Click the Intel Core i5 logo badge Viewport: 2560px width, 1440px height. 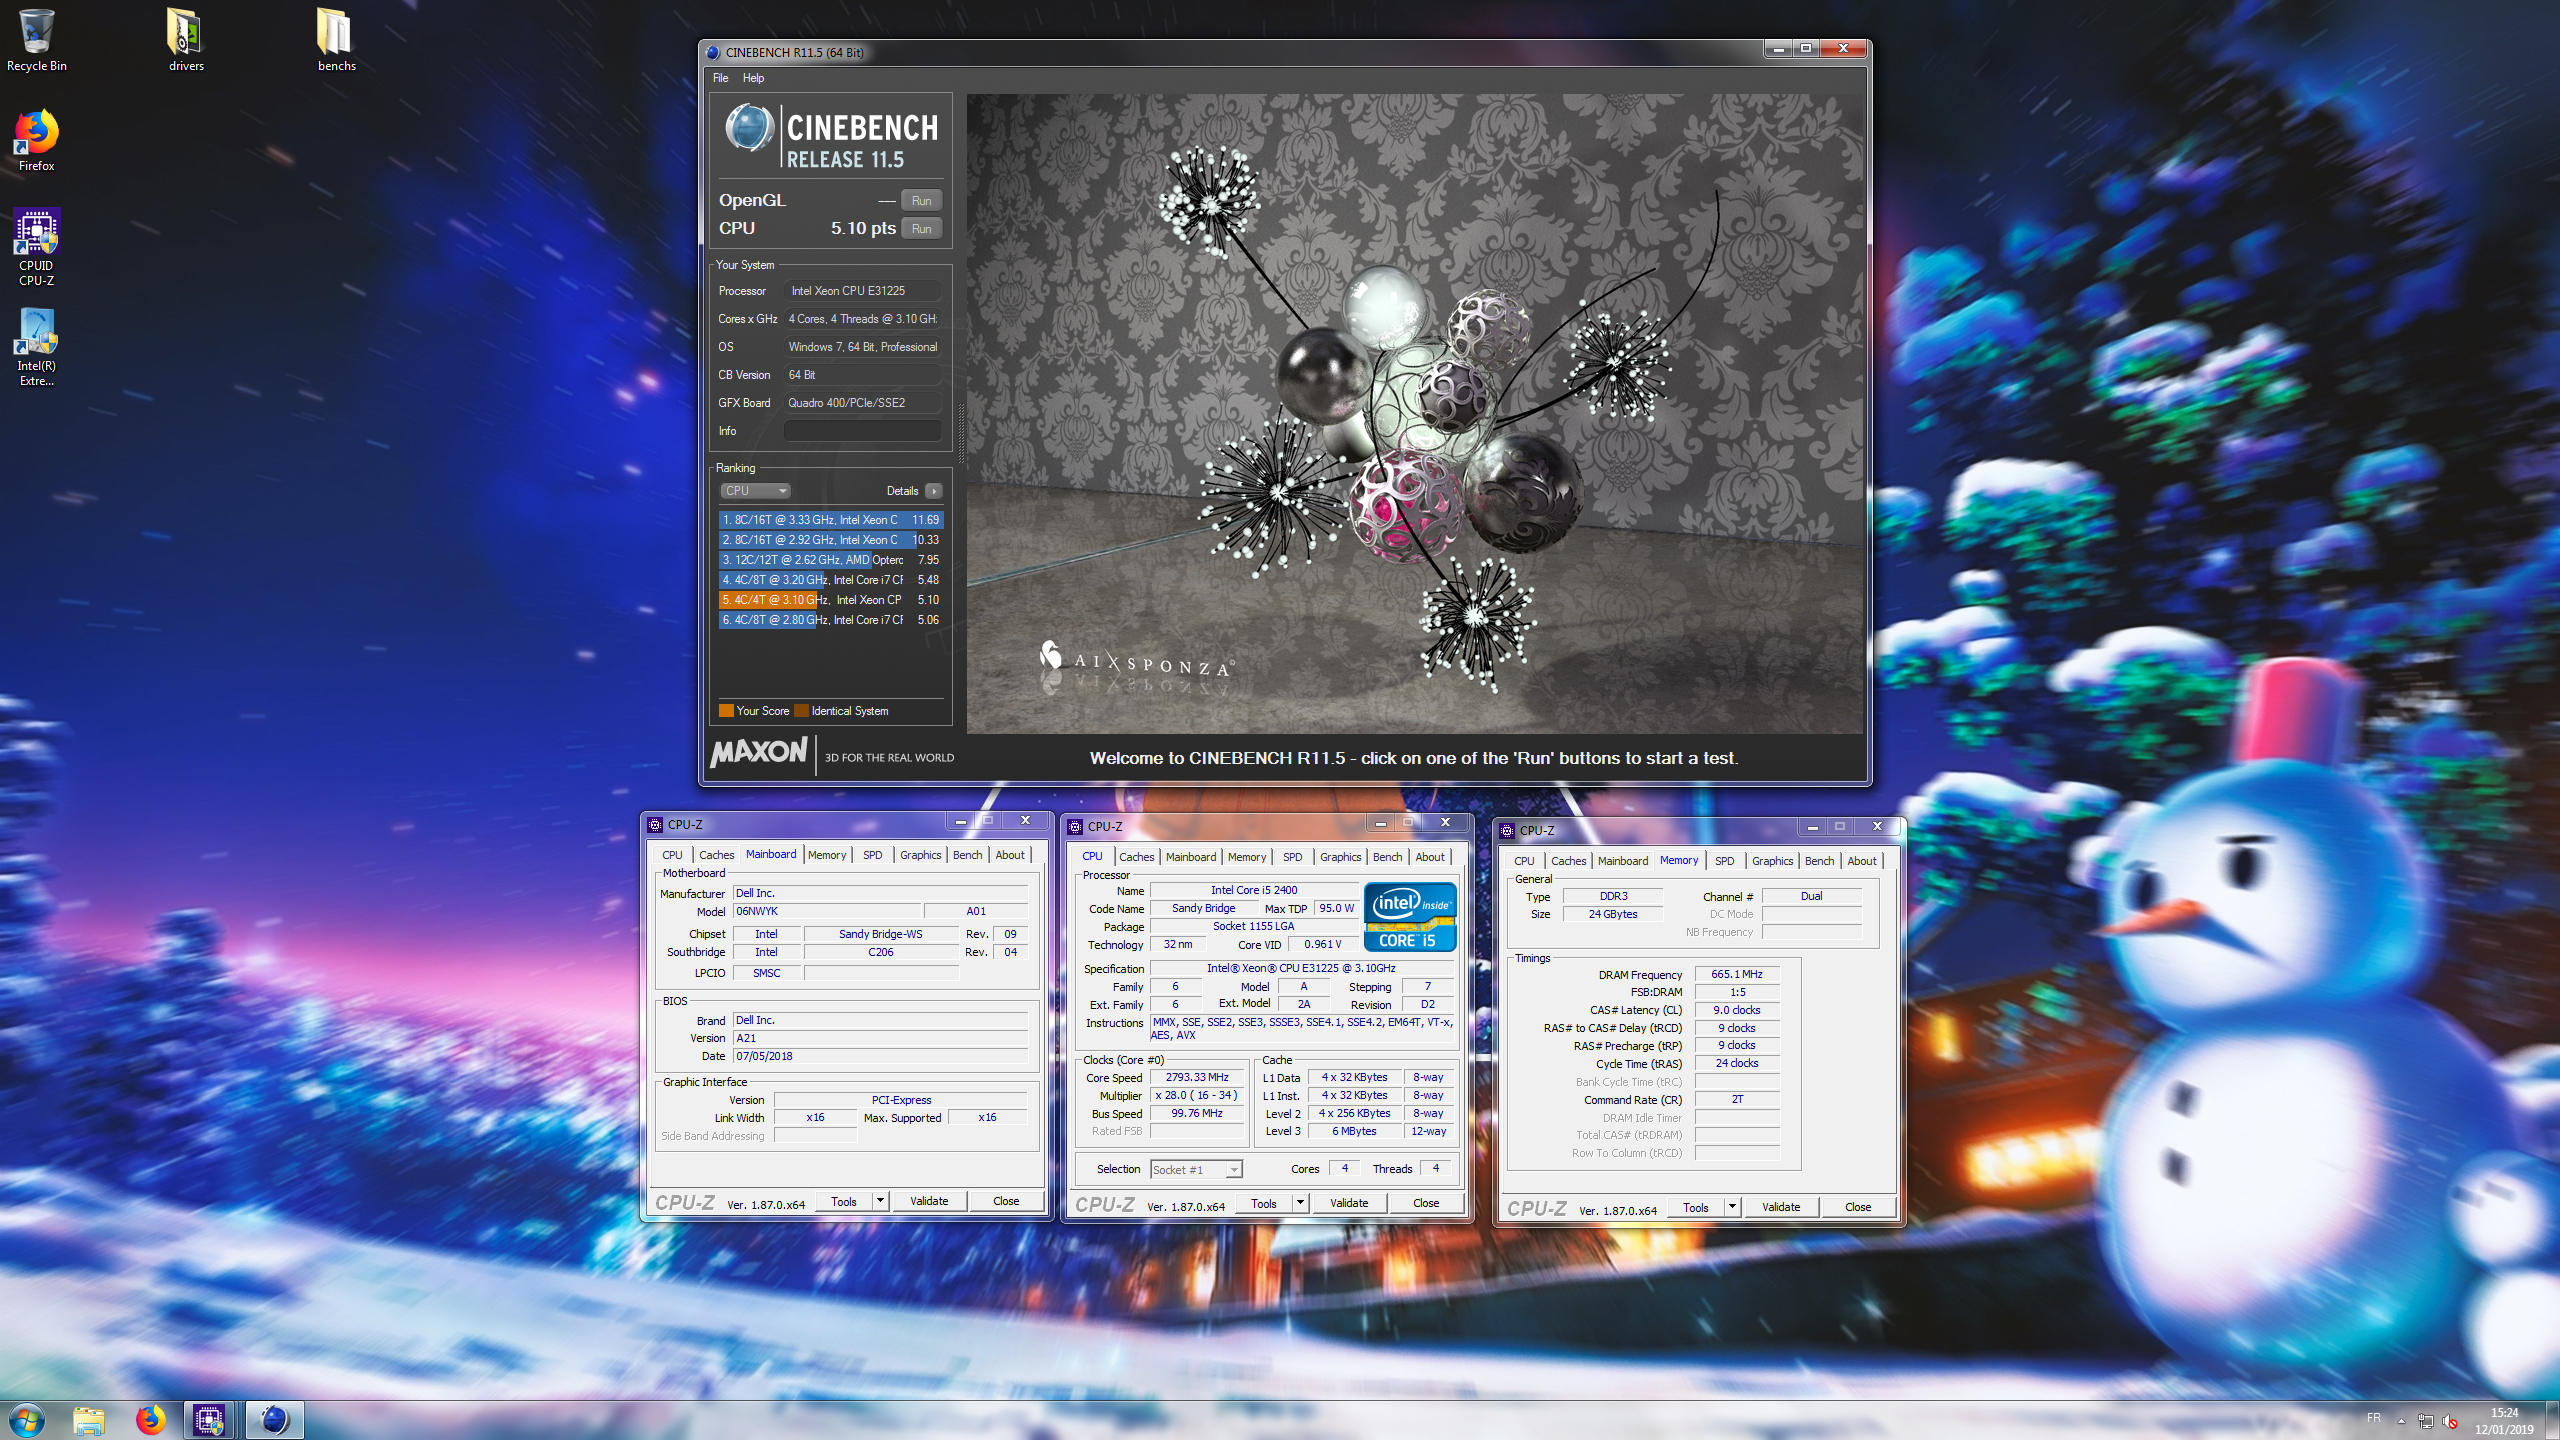pyautogui.click(x=1411, y=916)
